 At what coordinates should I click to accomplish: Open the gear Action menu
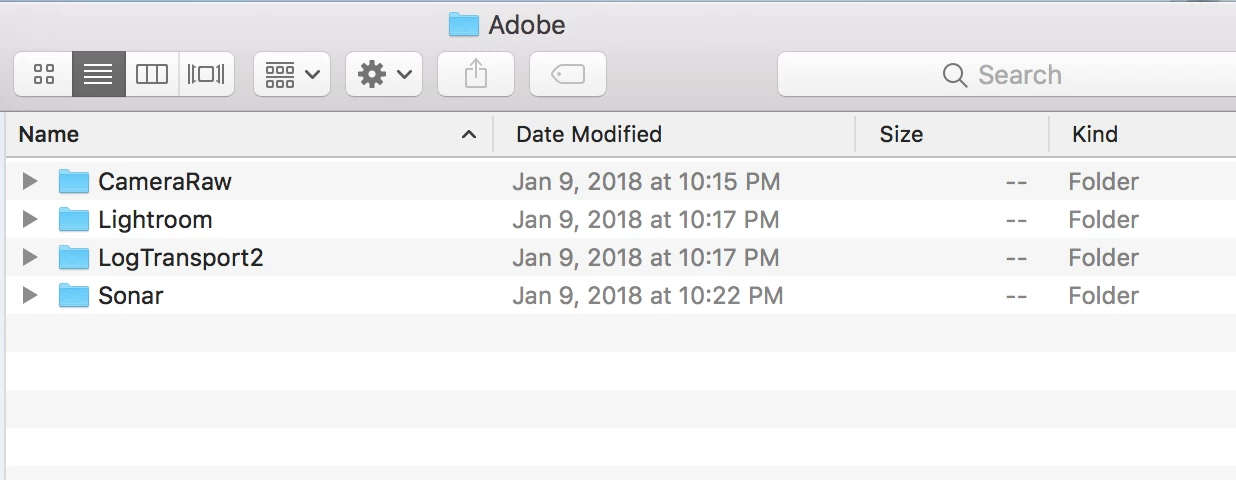pos(384,74)
